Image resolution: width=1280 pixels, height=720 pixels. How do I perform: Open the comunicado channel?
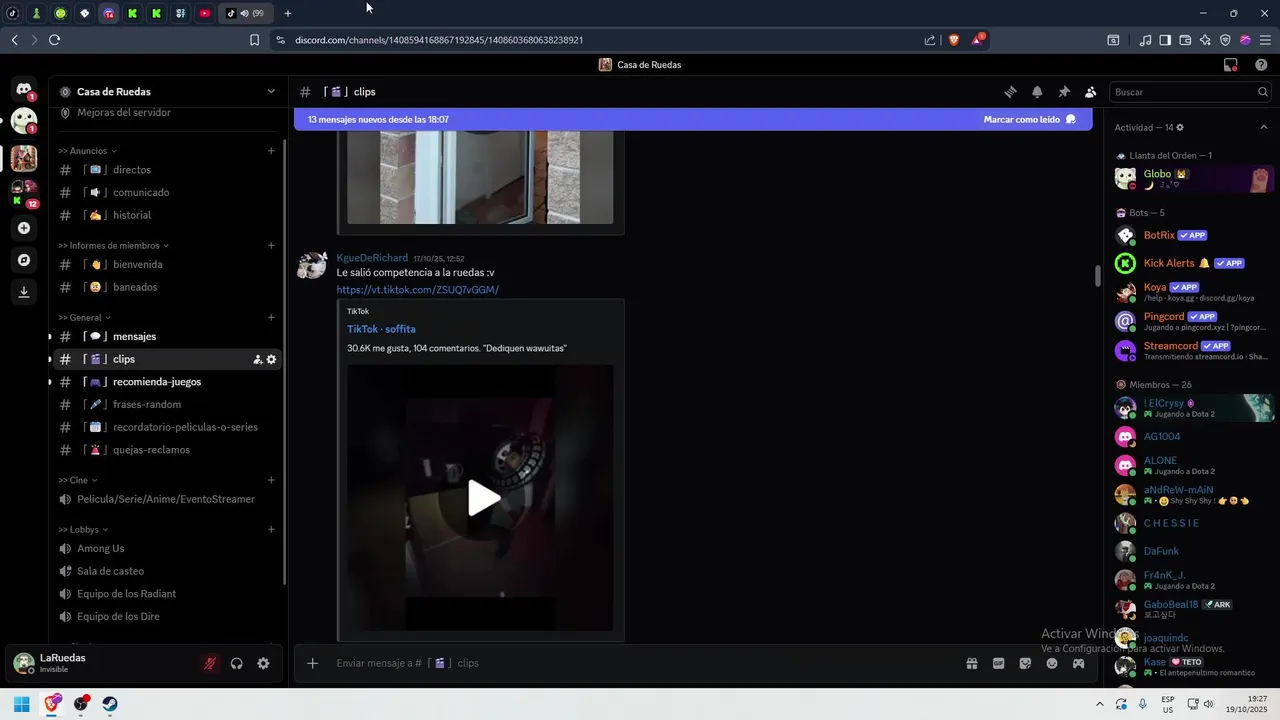pos(166,192)
